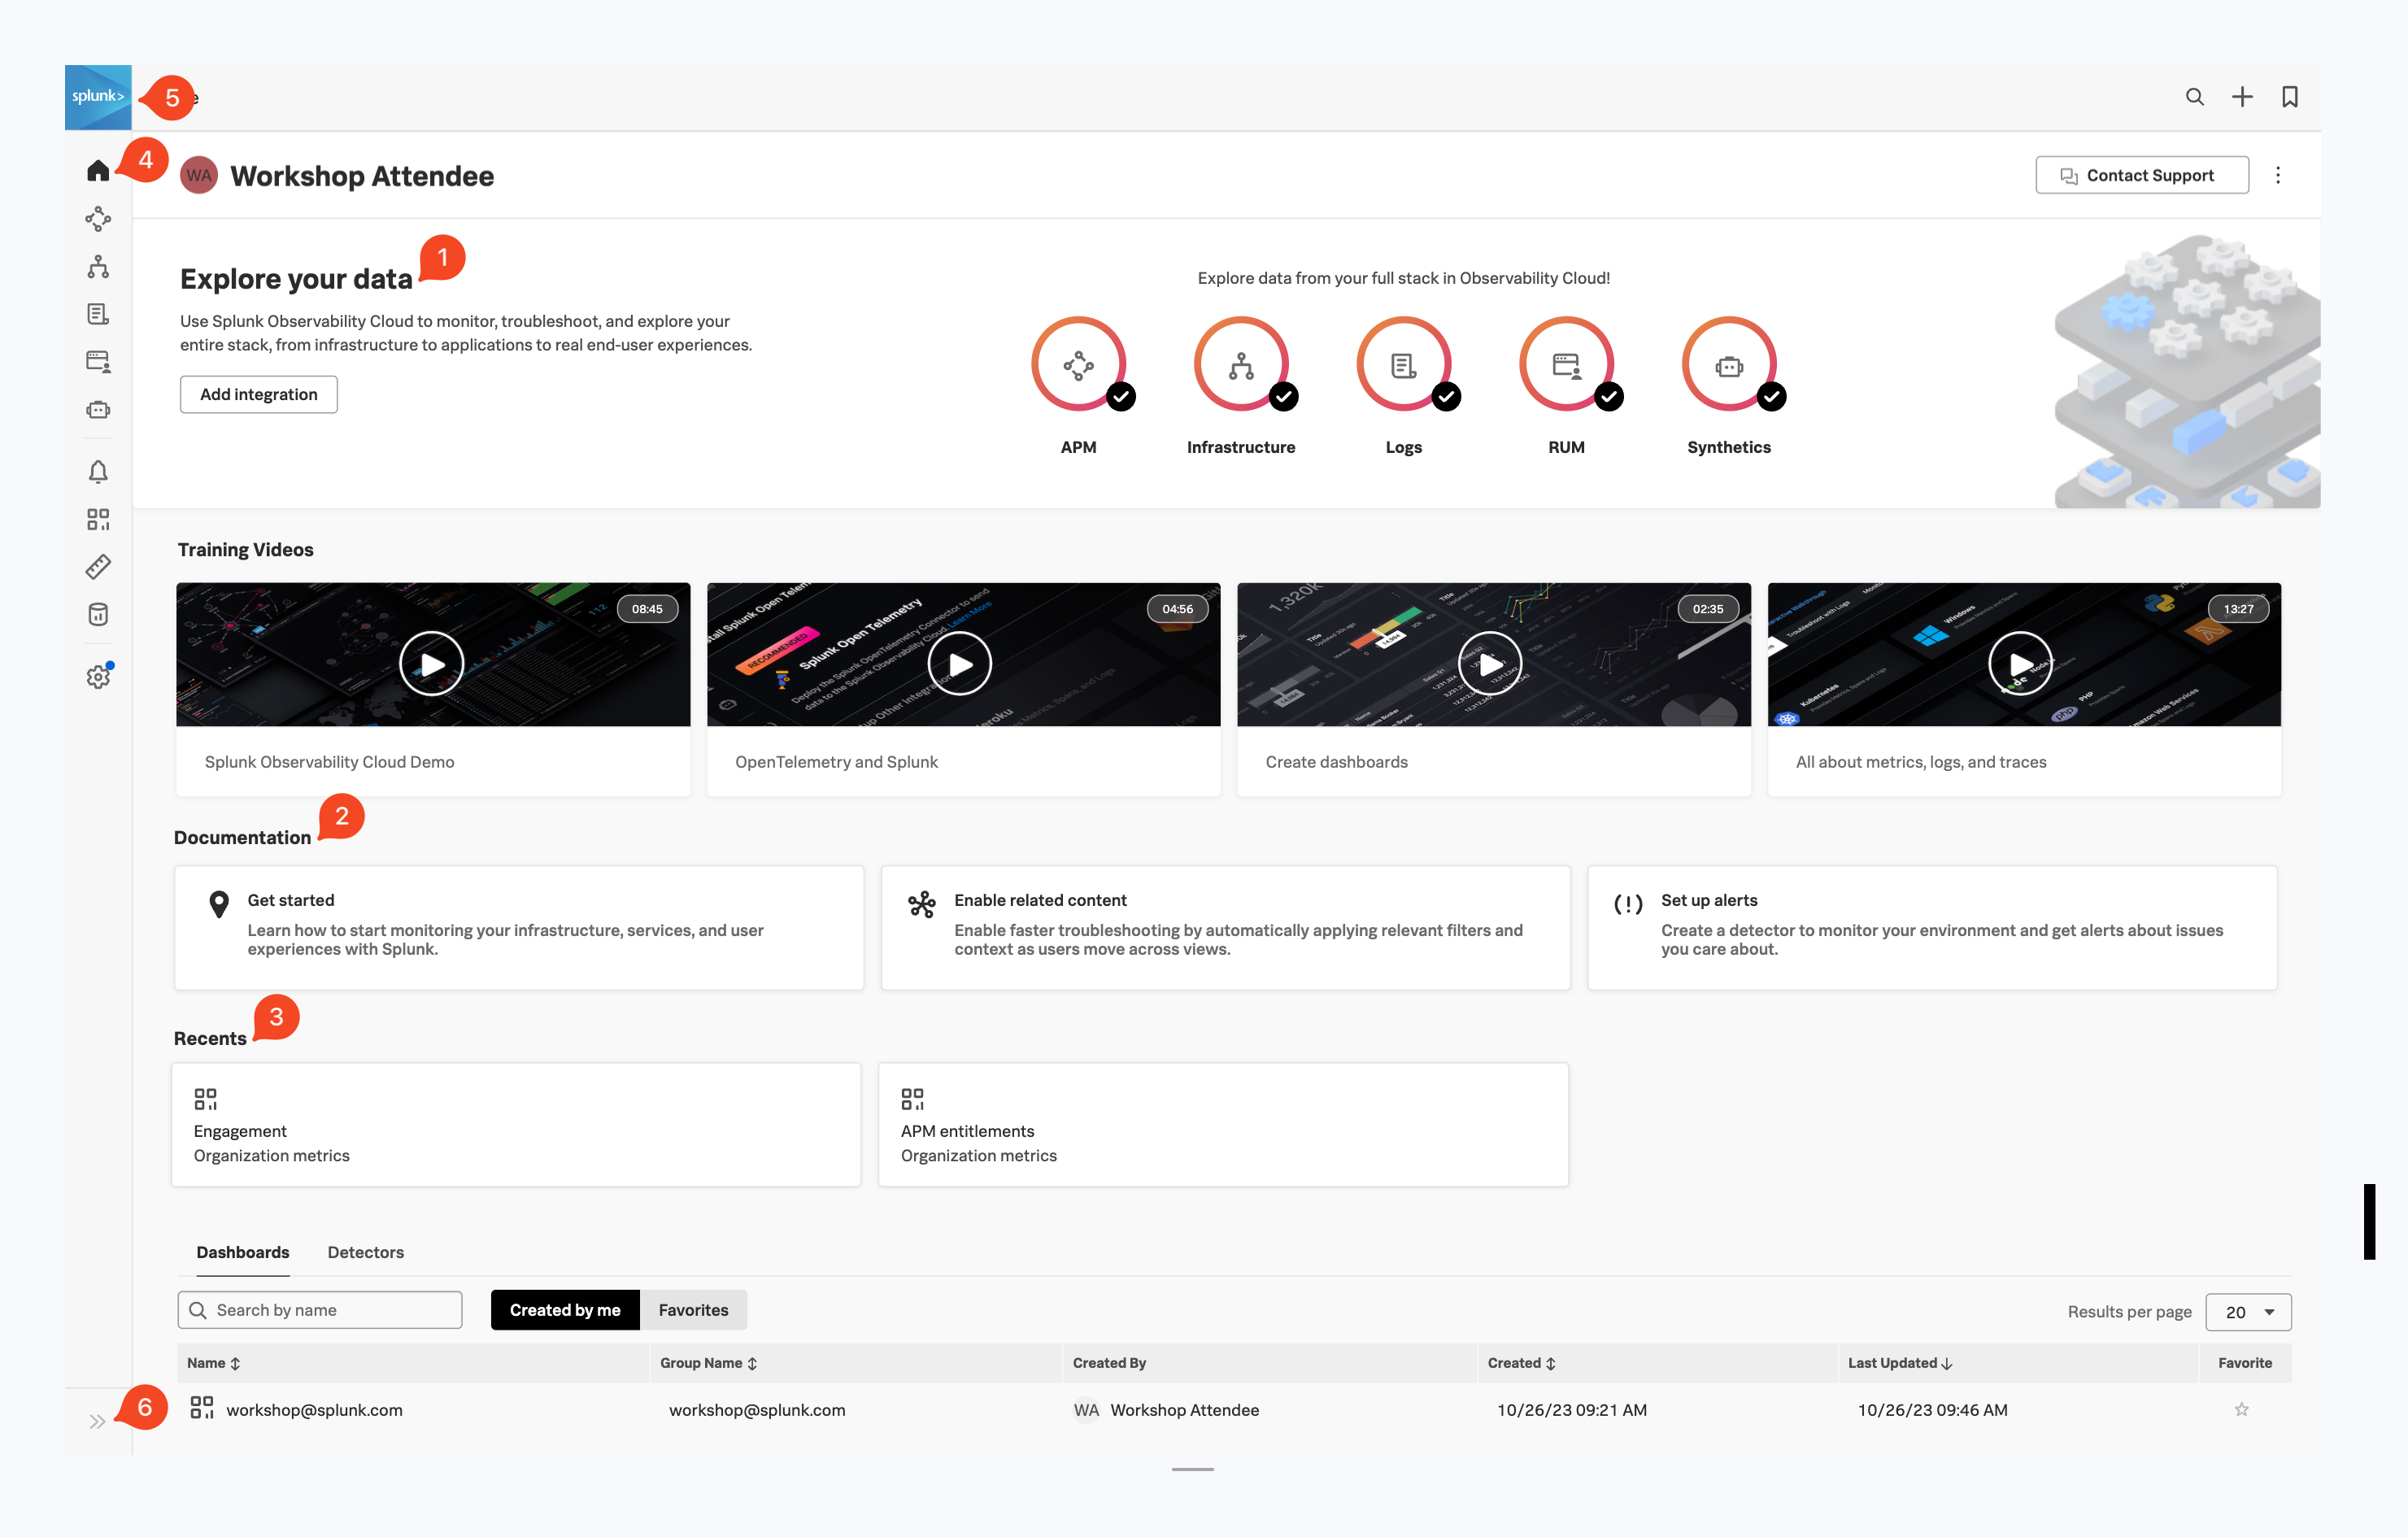This screenshot has width=2408, height=1537.
Task: Open the Log Observer icon
Action: [x=98, y=313]
